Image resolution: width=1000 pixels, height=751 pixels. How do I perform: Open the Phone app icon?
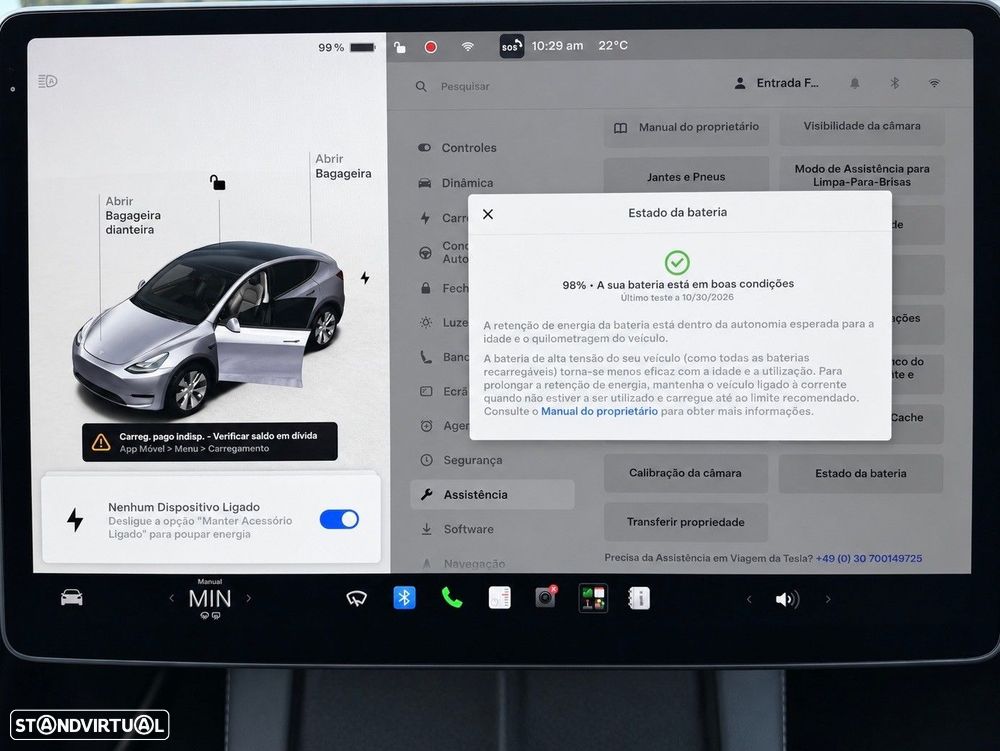click(452, 598)
